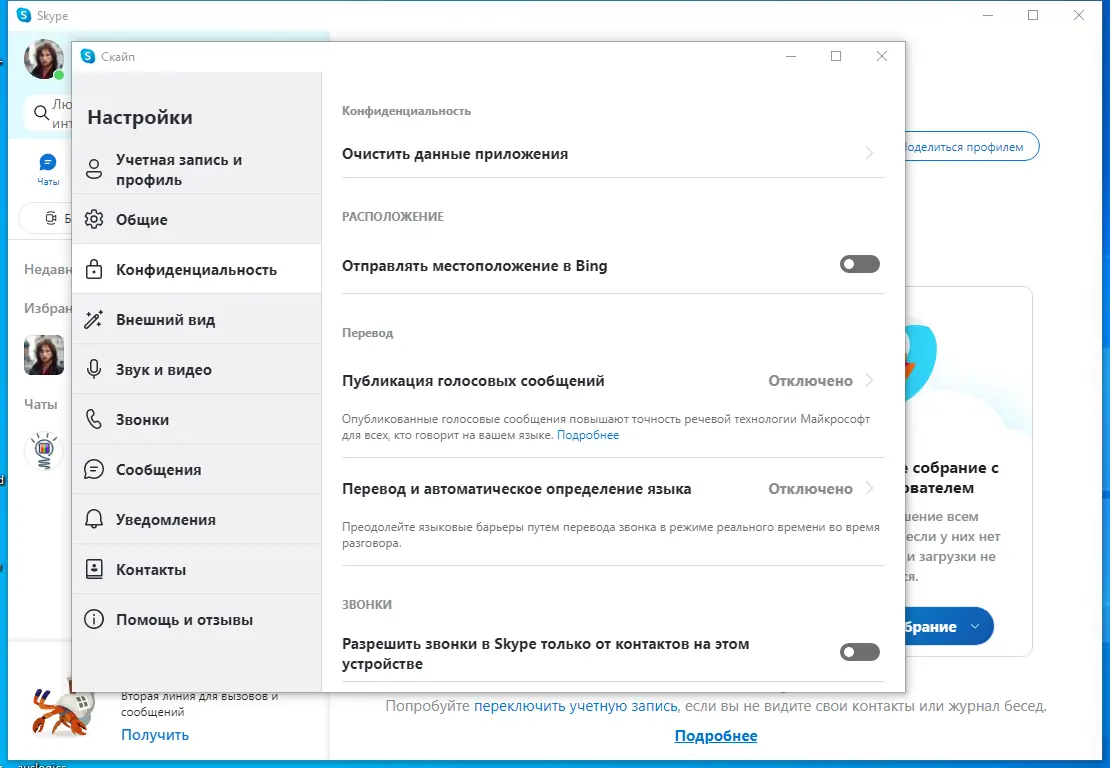Close the Скайп settings window
This screenshot has height=768, width=1110.
click(881, 56)
